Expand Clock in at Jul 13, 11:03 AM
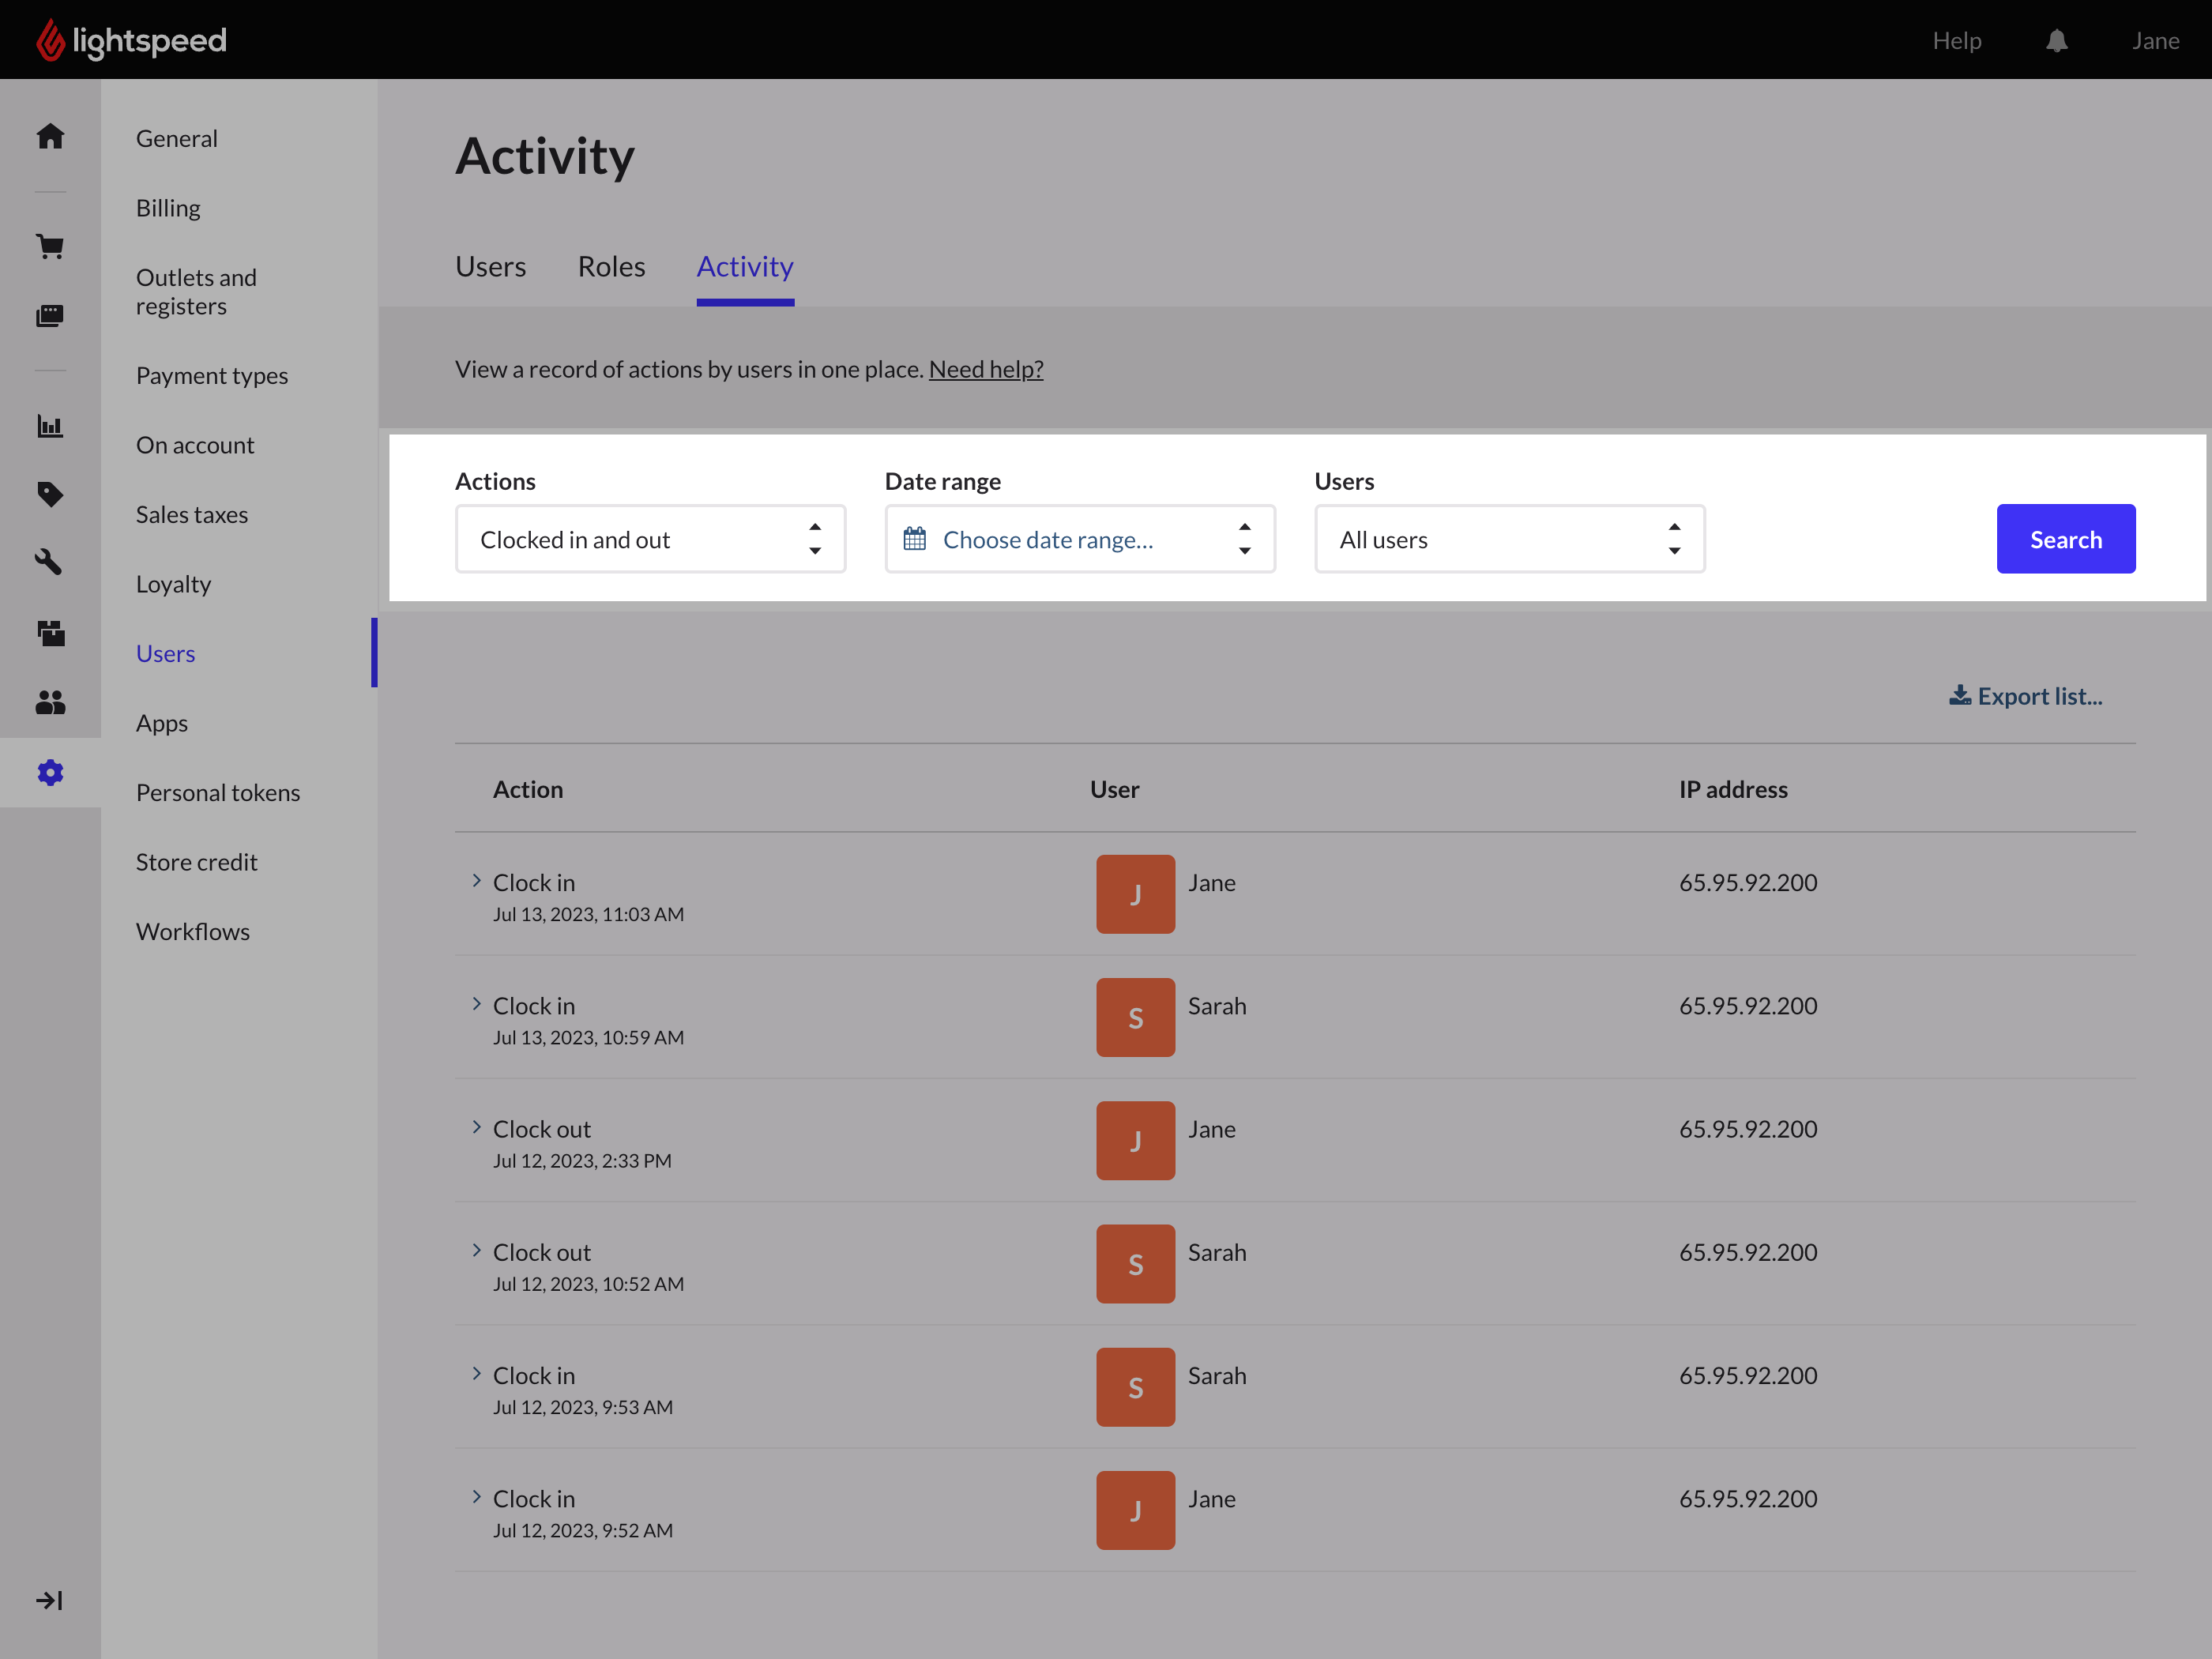The height and width of the screenshot is (1659, 2212). tap(476, 881)
